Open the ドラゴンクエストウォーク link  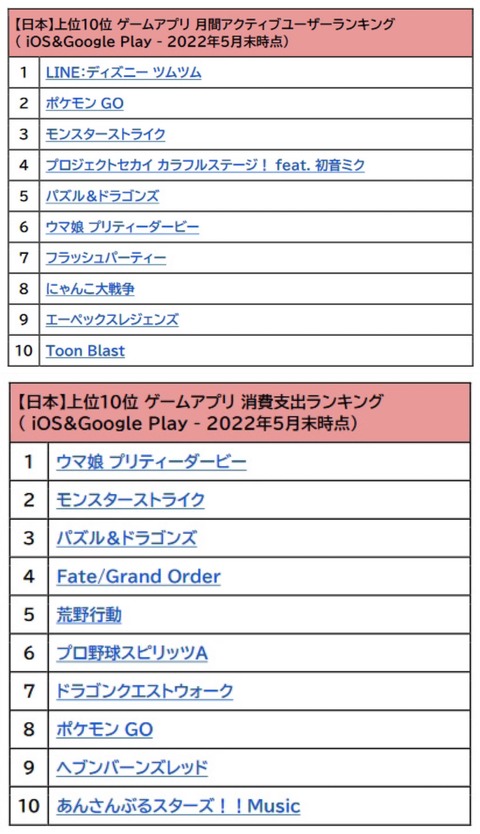(x=145, y=691)
